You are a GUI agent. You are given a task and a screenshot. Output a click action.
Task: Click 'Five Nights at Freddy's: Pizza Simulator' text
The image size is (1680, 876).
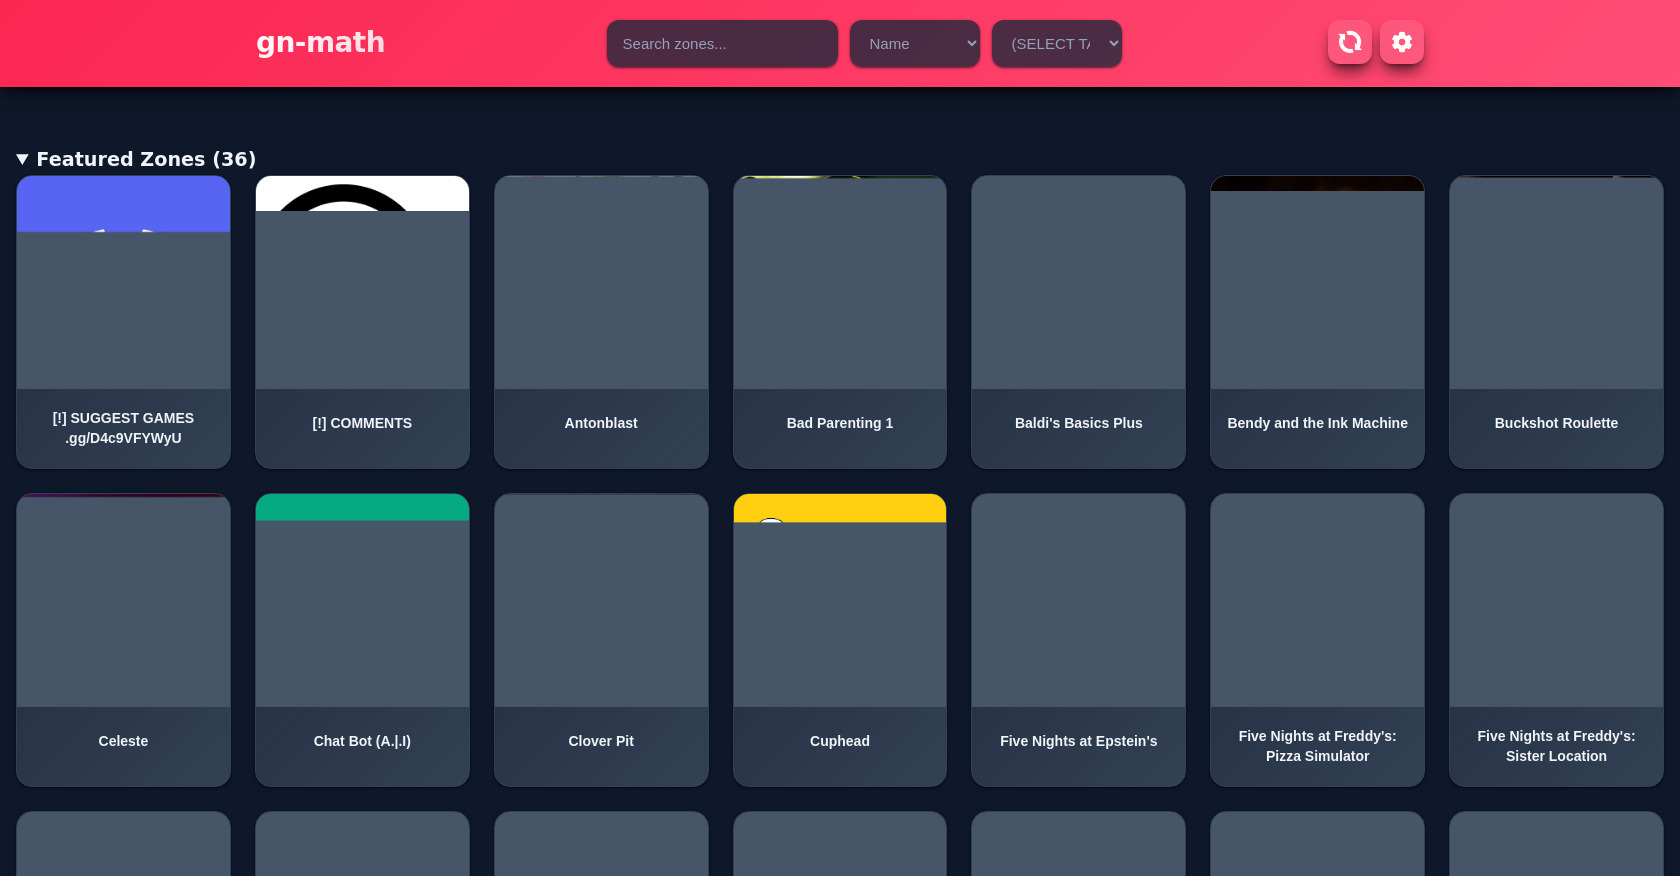(1317, 746)
